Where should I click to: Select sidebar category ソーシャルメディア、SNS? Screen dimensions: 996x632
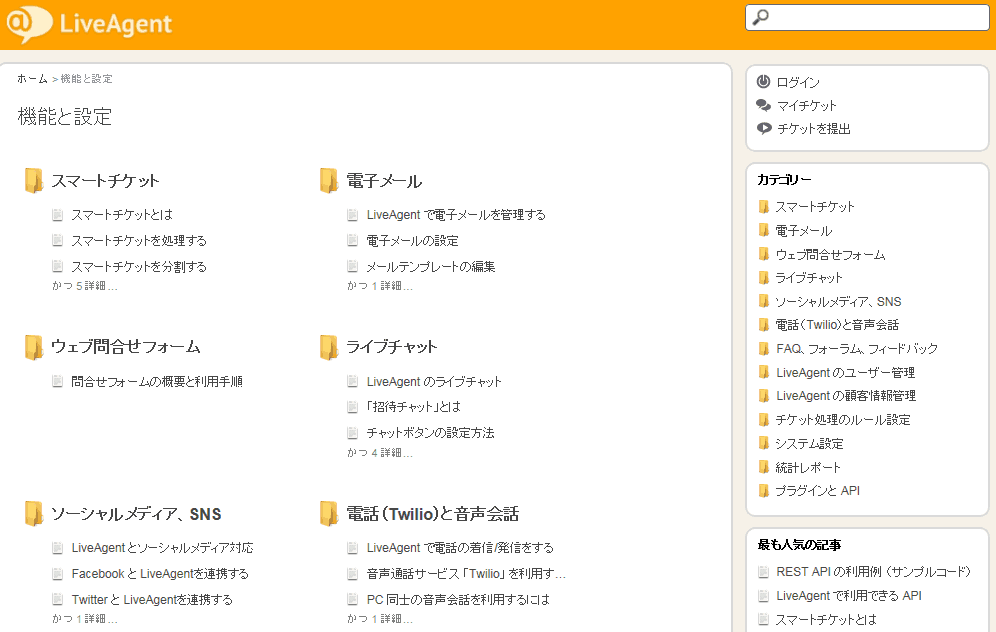click(838, 302)
